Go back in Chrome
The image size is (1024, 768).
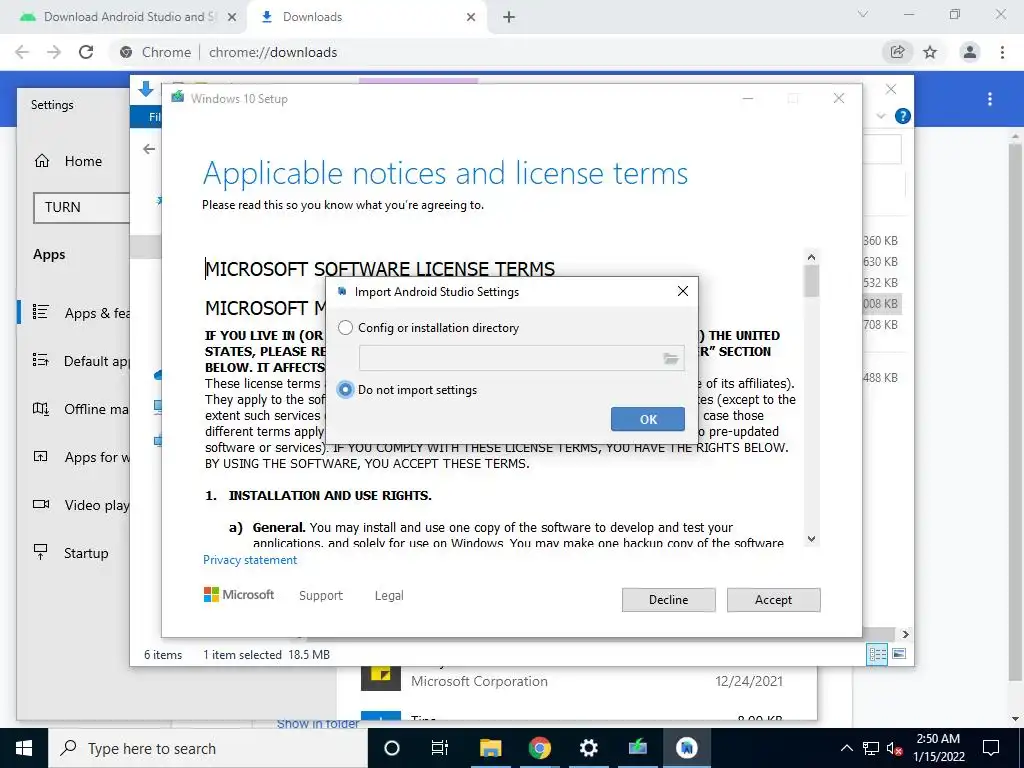point(22,52)
